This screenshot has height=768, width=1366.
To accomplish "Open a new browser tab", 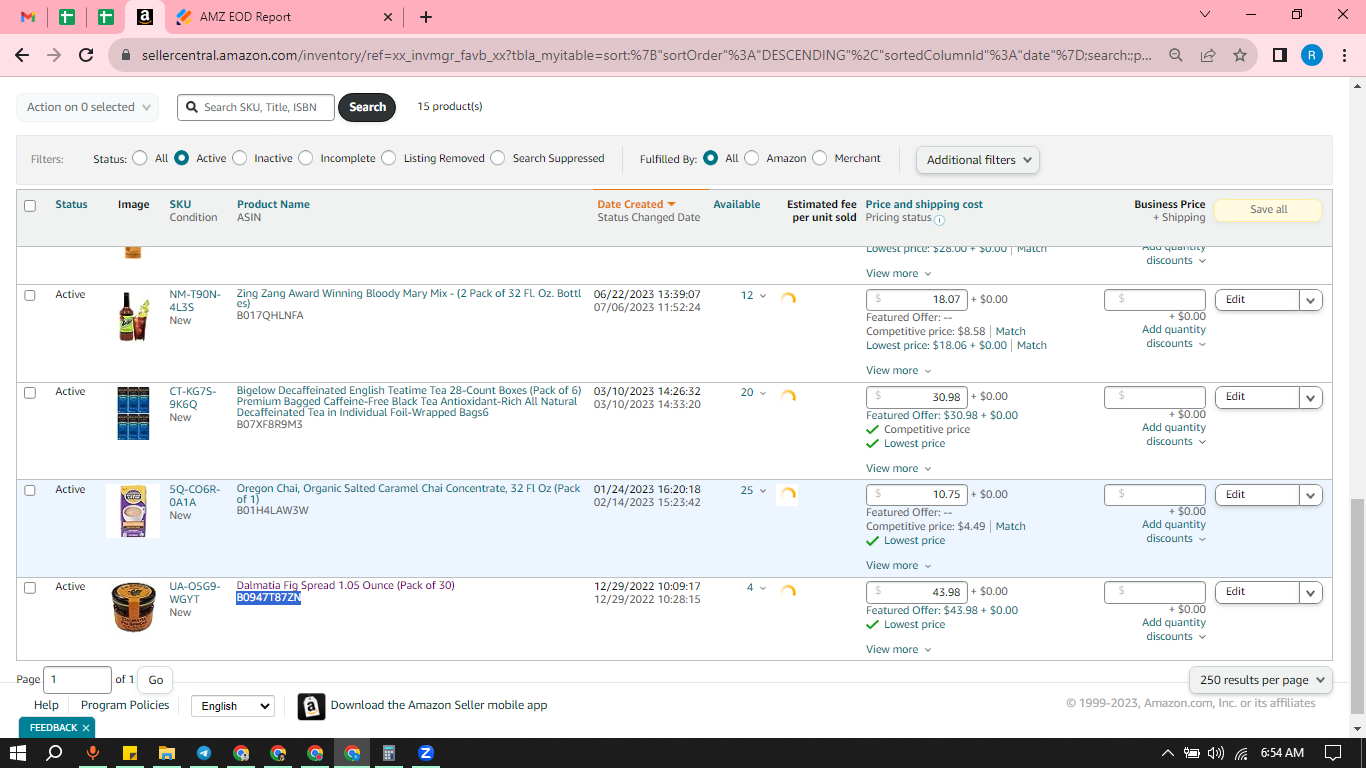I will point(426,17).
